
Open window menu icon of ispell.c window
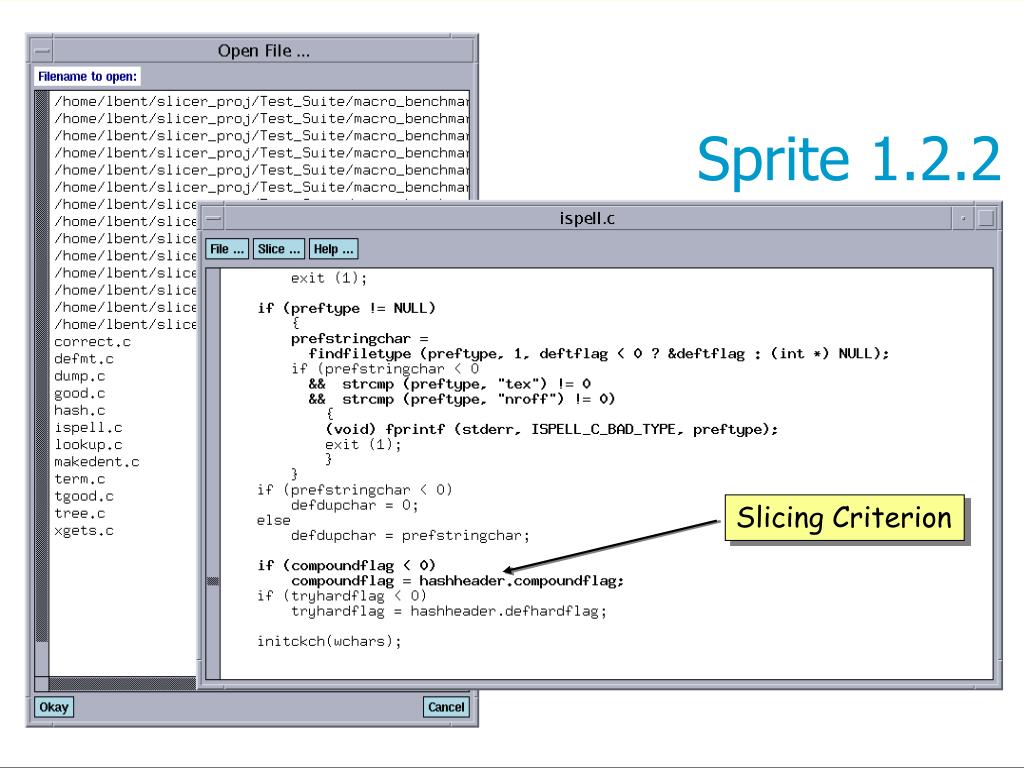point(213,218)
